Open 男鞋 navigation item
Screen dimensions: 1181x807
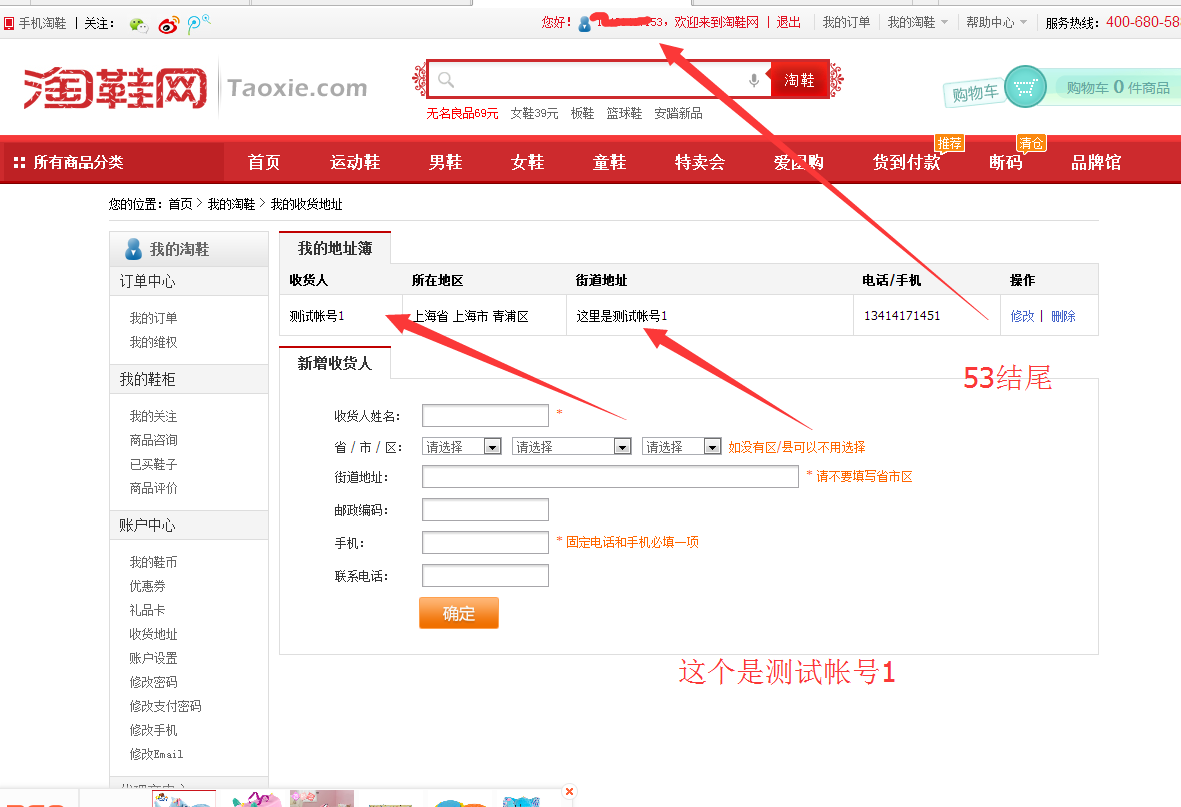click(x=445, y=162)
